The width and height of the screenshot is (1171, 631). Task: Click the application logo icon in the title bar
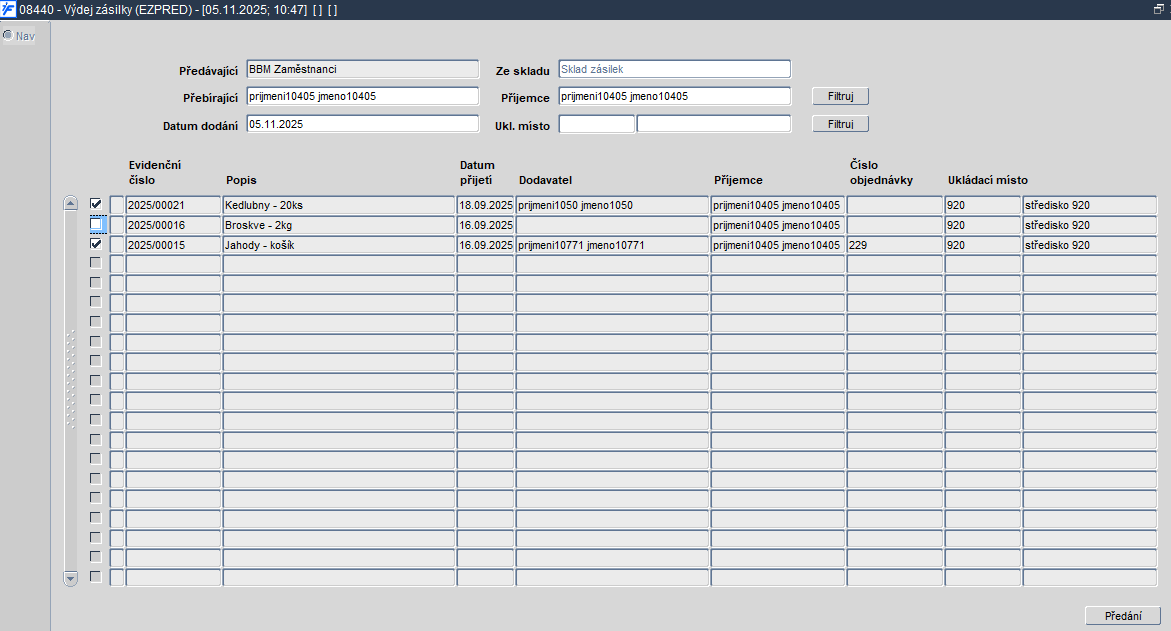pos(8,10)
